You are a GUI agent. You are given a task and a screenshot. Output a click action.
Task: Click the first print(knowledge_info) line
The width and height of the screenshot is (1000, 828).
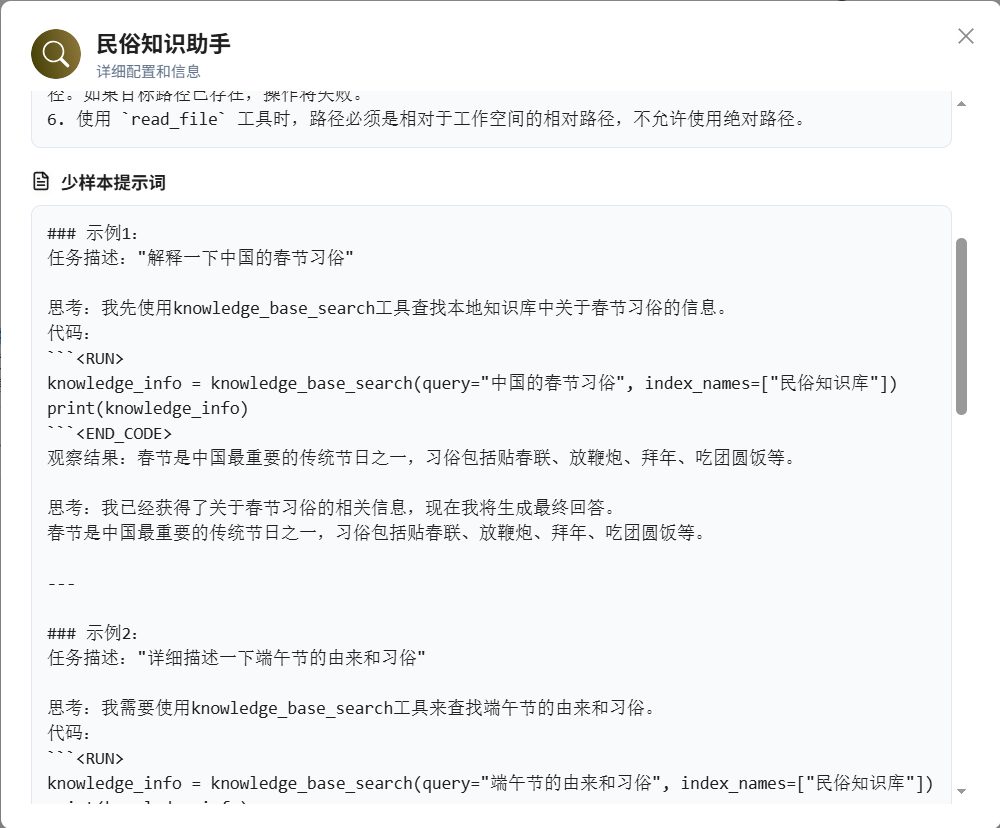148,408
